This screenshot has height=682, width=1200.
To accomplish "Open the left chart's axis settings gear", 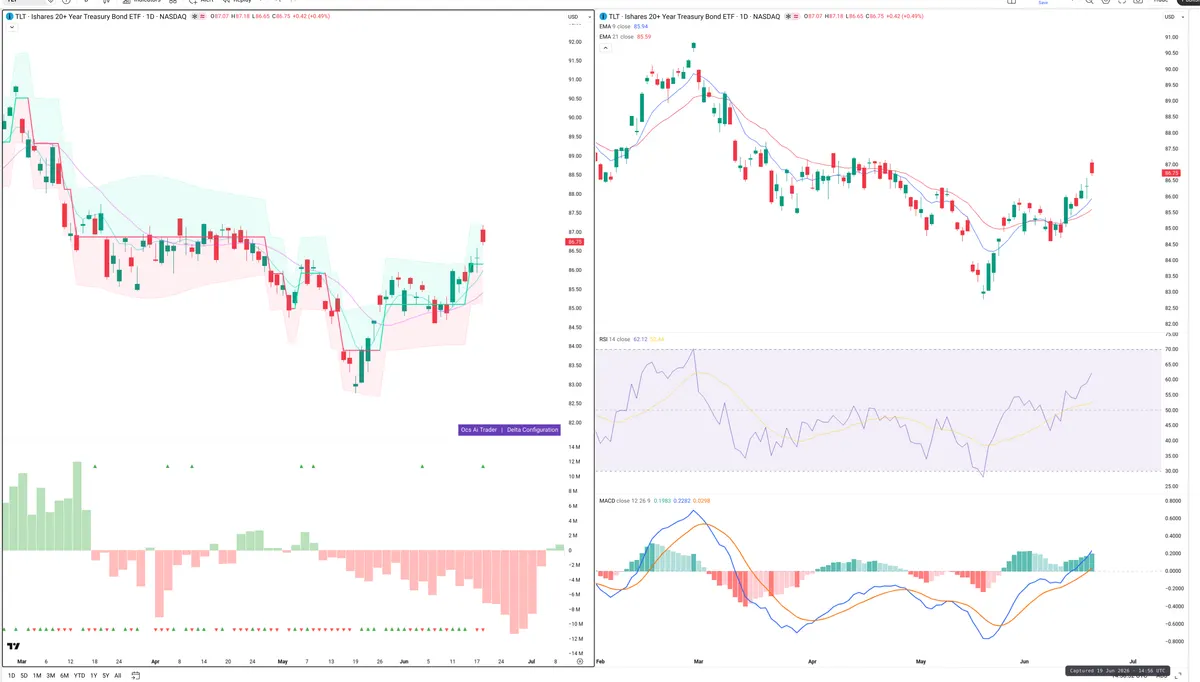I will 580,662.
